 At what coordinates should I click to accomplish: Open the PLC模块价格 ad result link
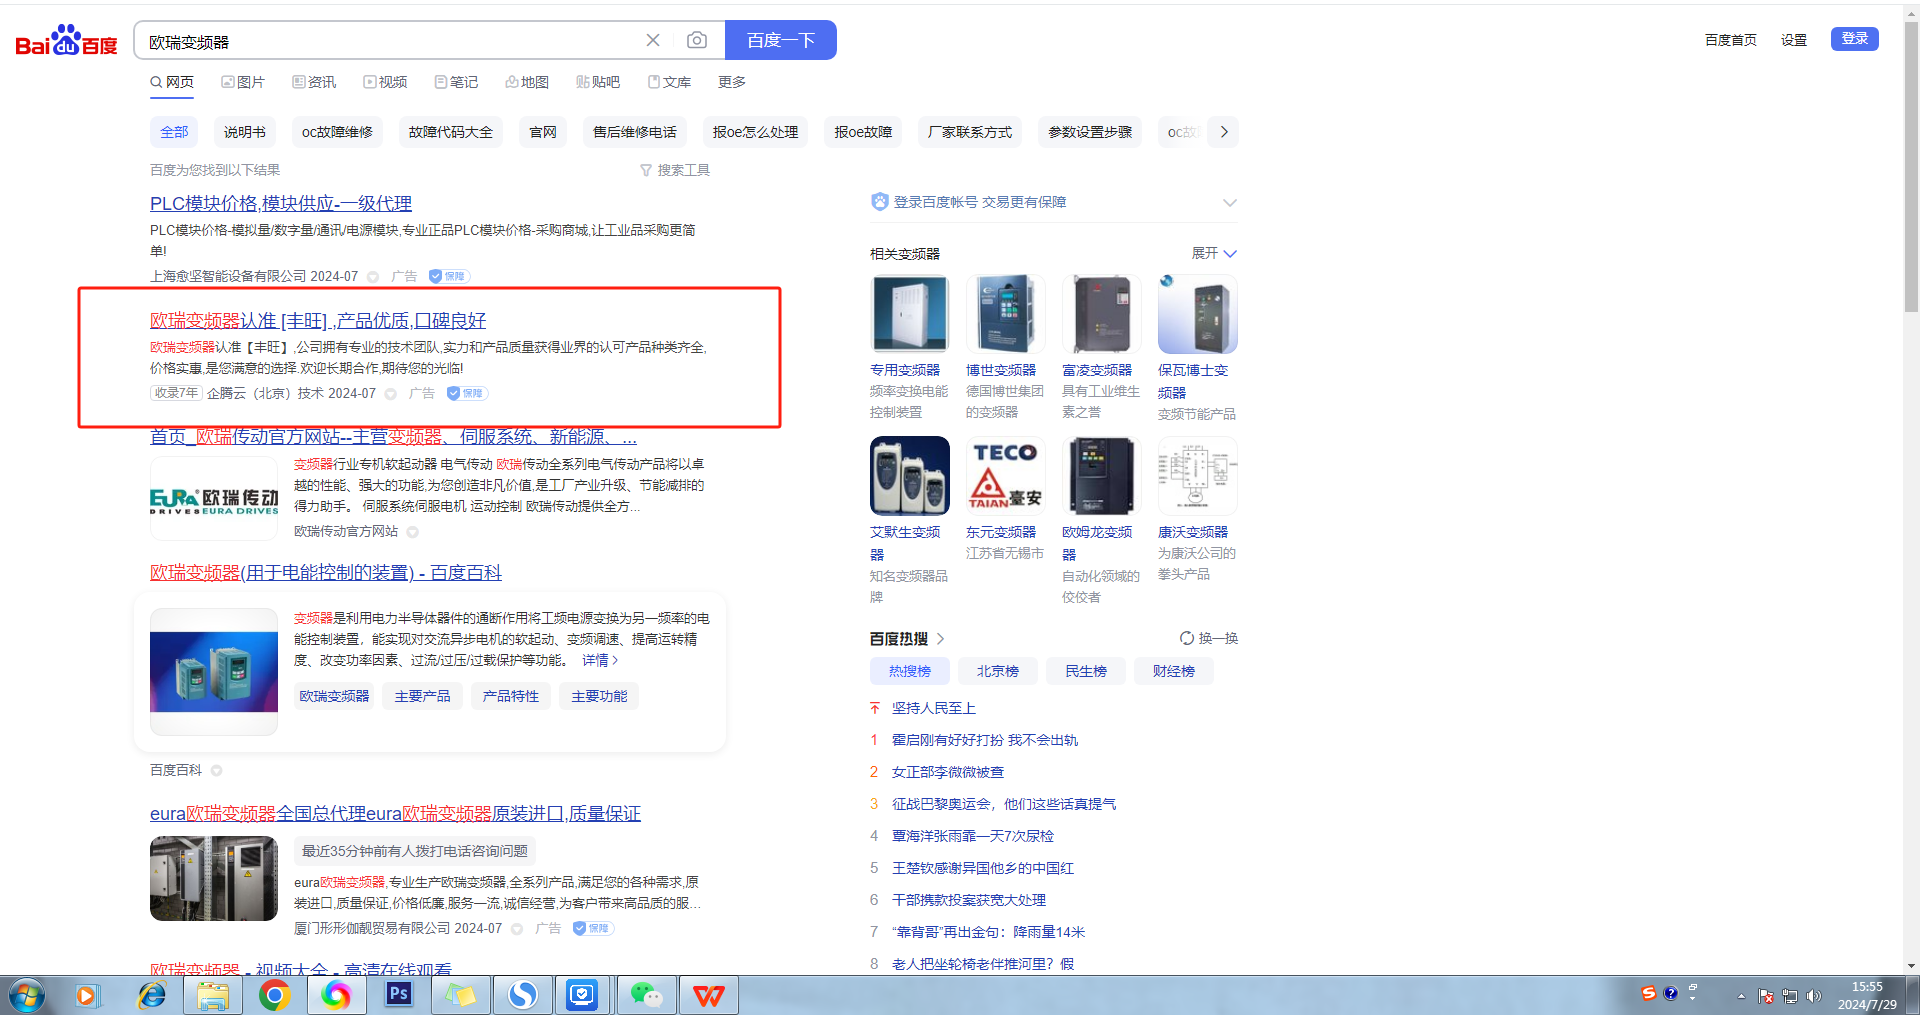pos(281,204)
